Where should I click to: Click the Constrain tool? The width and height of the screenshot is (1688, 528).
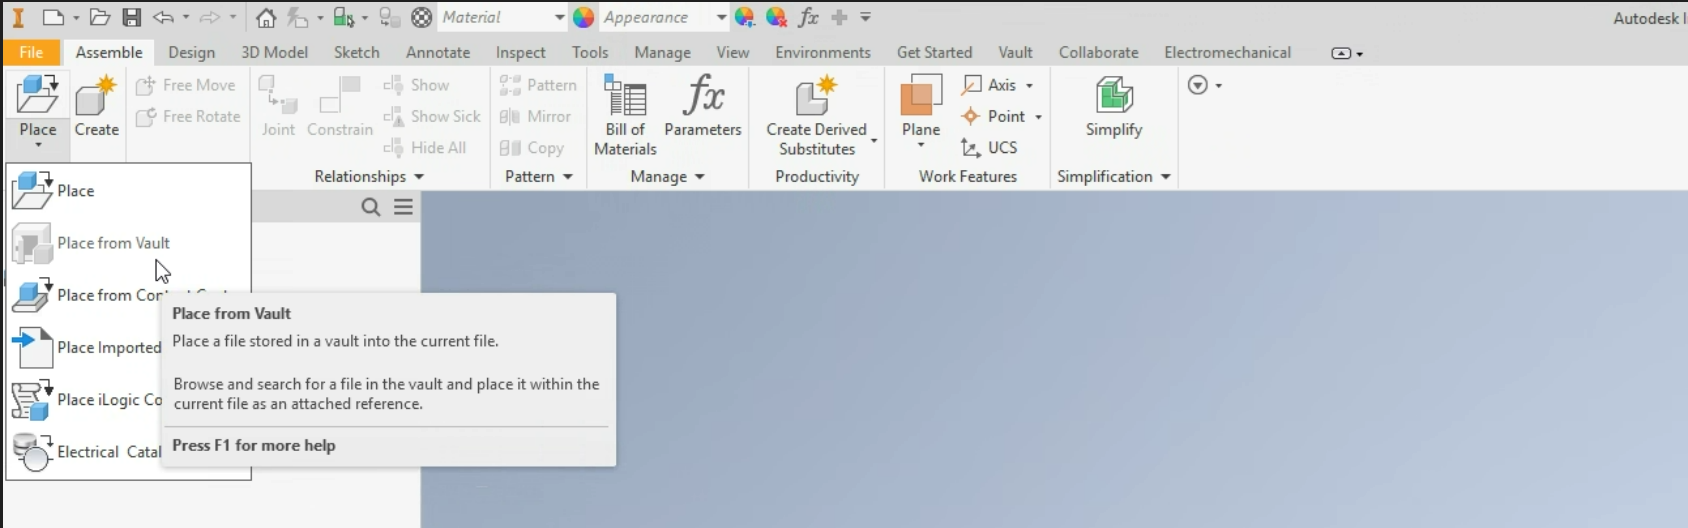(340, 107)
